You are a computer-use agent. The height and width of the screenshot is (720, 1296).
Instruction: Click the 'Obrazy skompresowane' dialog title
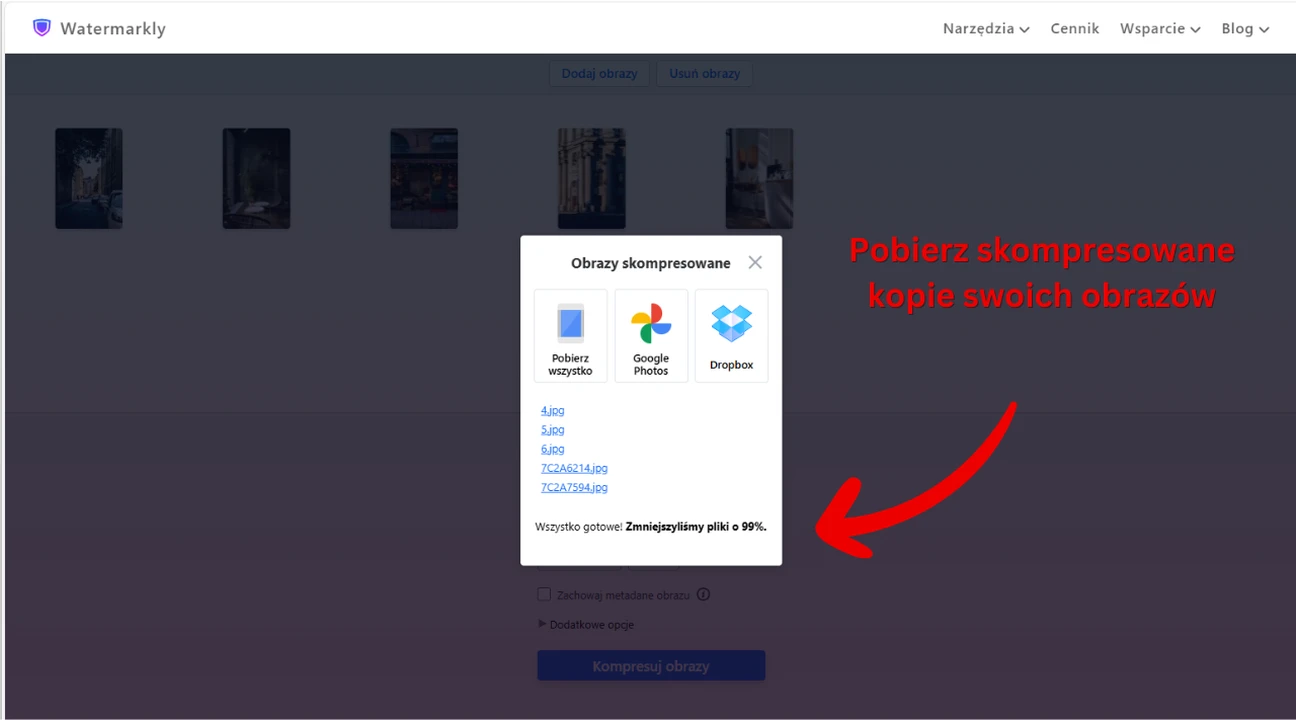coord(651,263)
